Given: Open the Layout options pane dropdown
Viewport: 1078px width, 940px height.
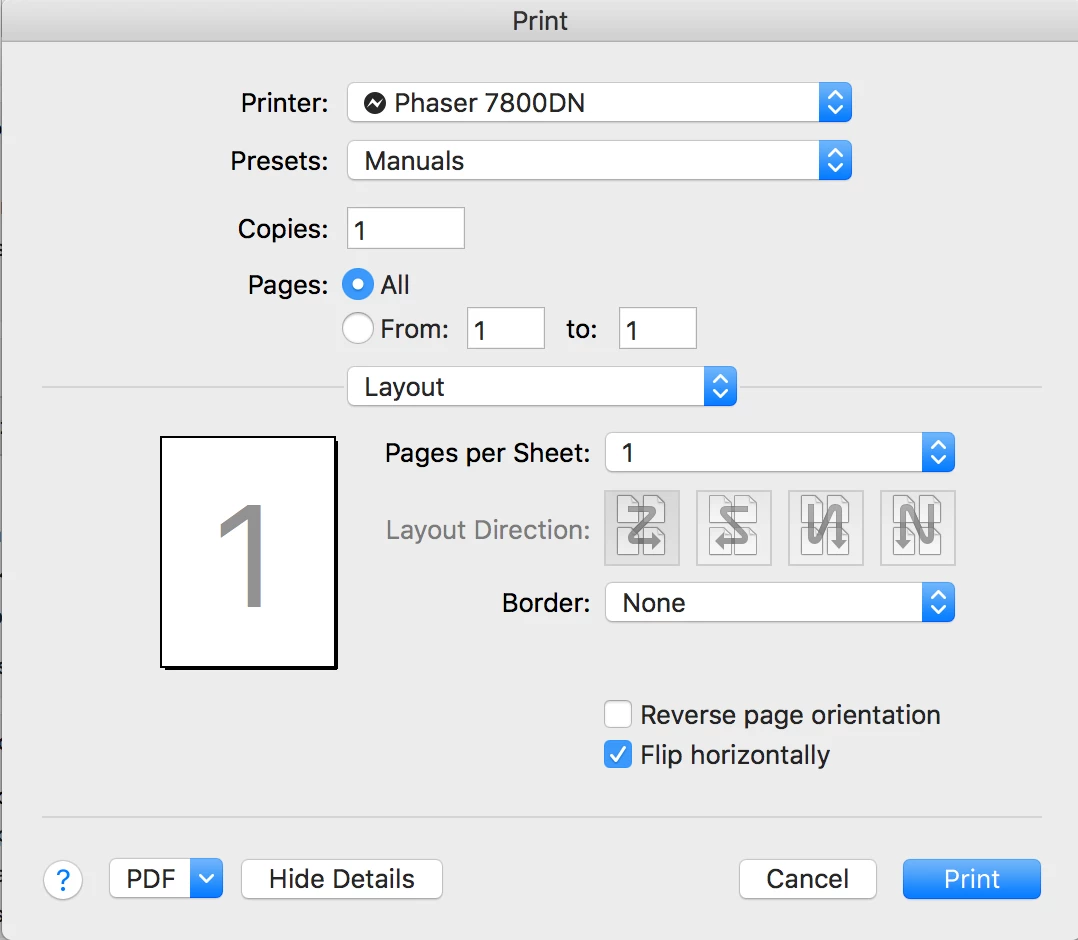Looking at the screenshot, I should (542, 386).
